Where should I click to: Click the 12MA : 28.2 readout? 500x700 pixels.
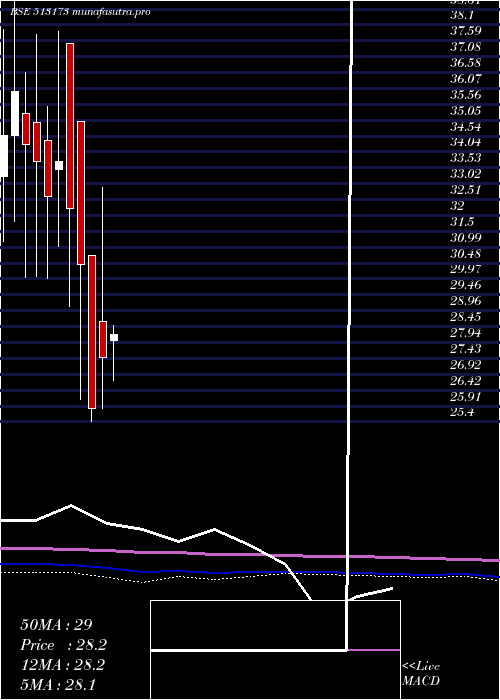62,665
